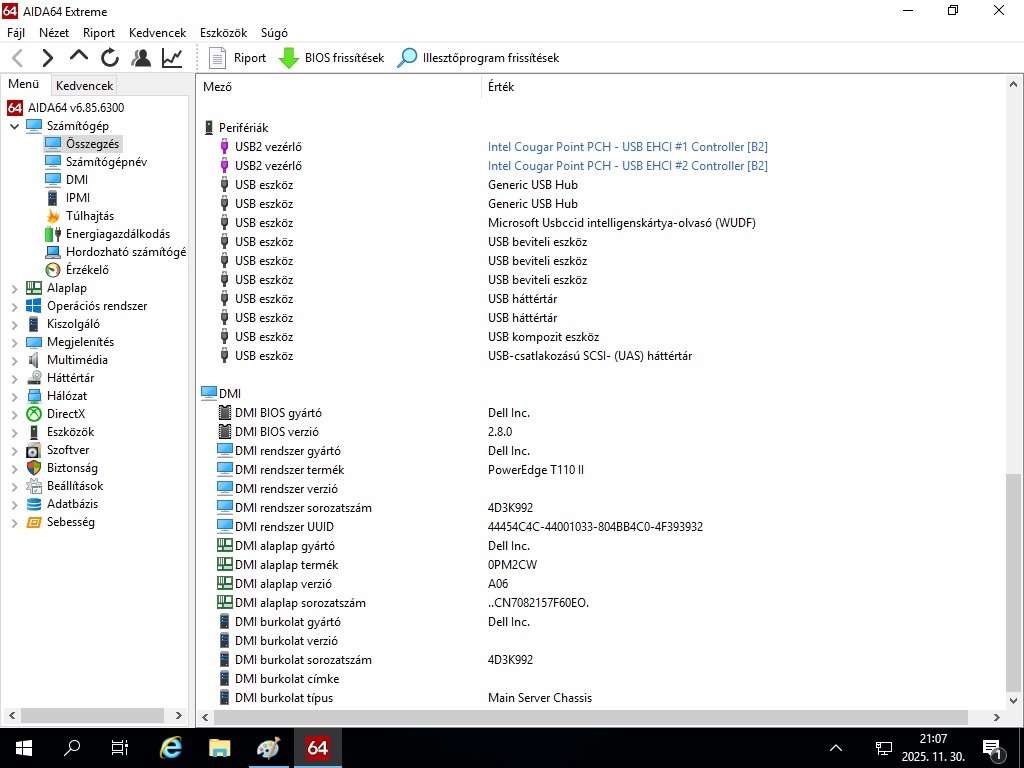This screenshot has width=1024, height=768.
Task: Open the Nézet menu
Action: (54, 33)
